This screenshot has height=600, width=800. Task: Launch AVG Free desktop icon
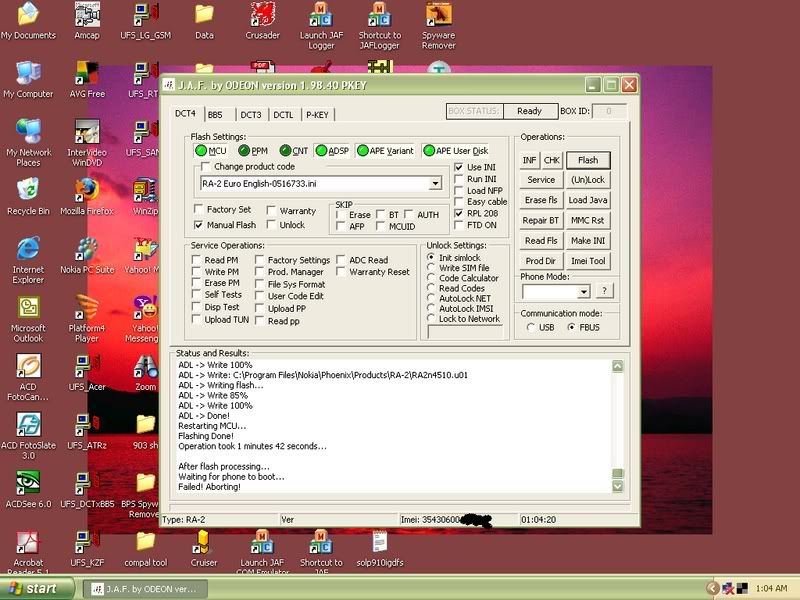[x=87, y=79]
